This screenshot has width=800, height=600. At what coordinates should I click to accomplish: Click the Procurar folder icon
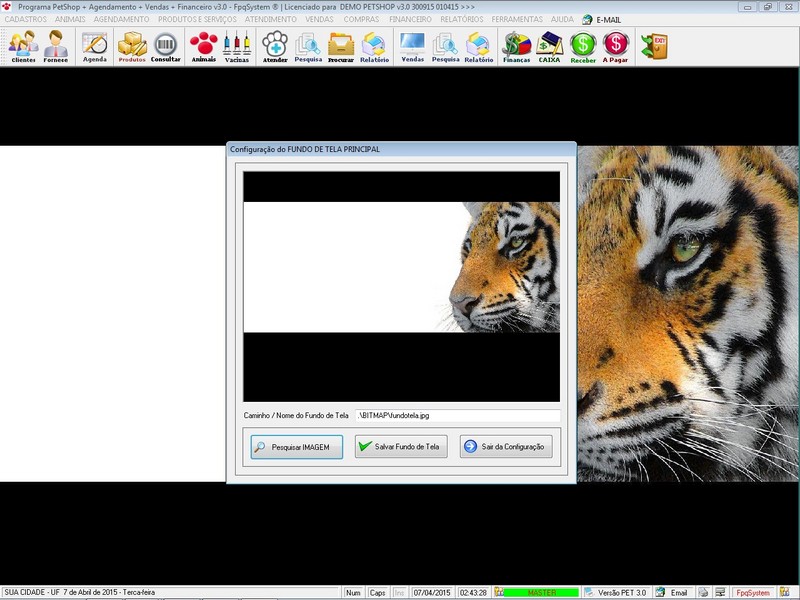(341, 46)
